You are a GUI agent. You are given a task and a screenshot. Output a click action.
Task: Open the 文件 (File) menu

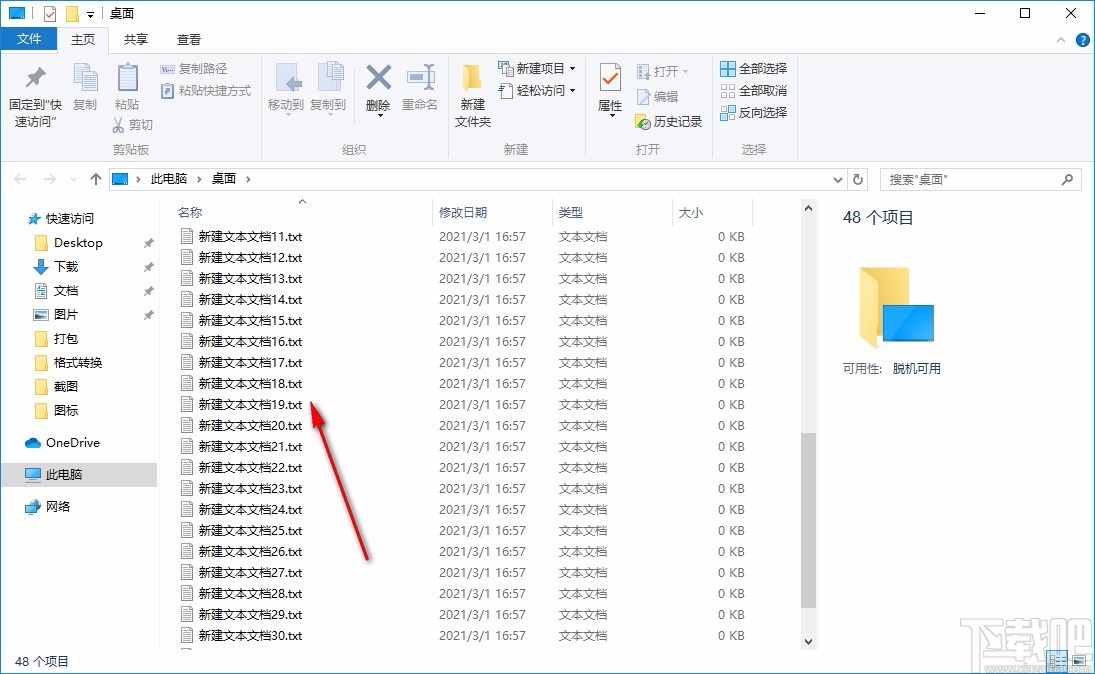coord(30,39)
